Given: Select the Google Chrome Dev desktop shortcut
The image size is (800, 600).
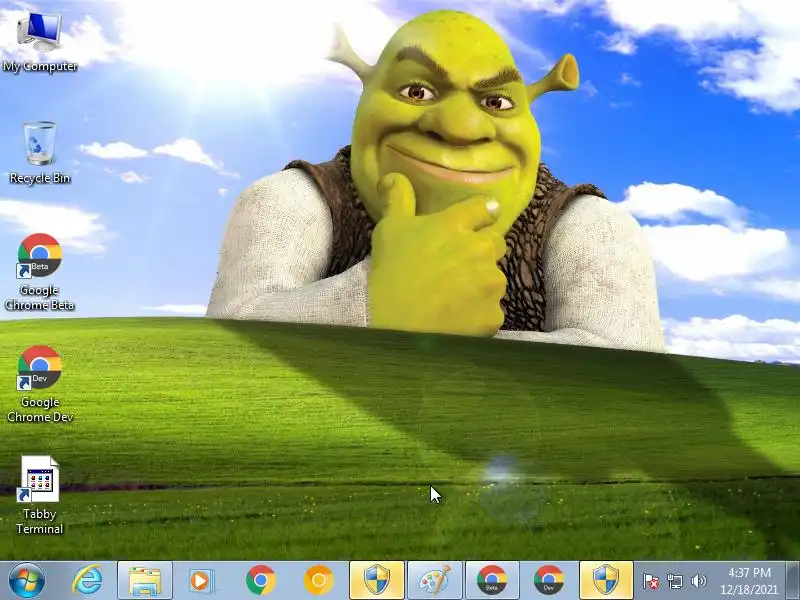Looking at the screenshot, I should coord(40,384).
